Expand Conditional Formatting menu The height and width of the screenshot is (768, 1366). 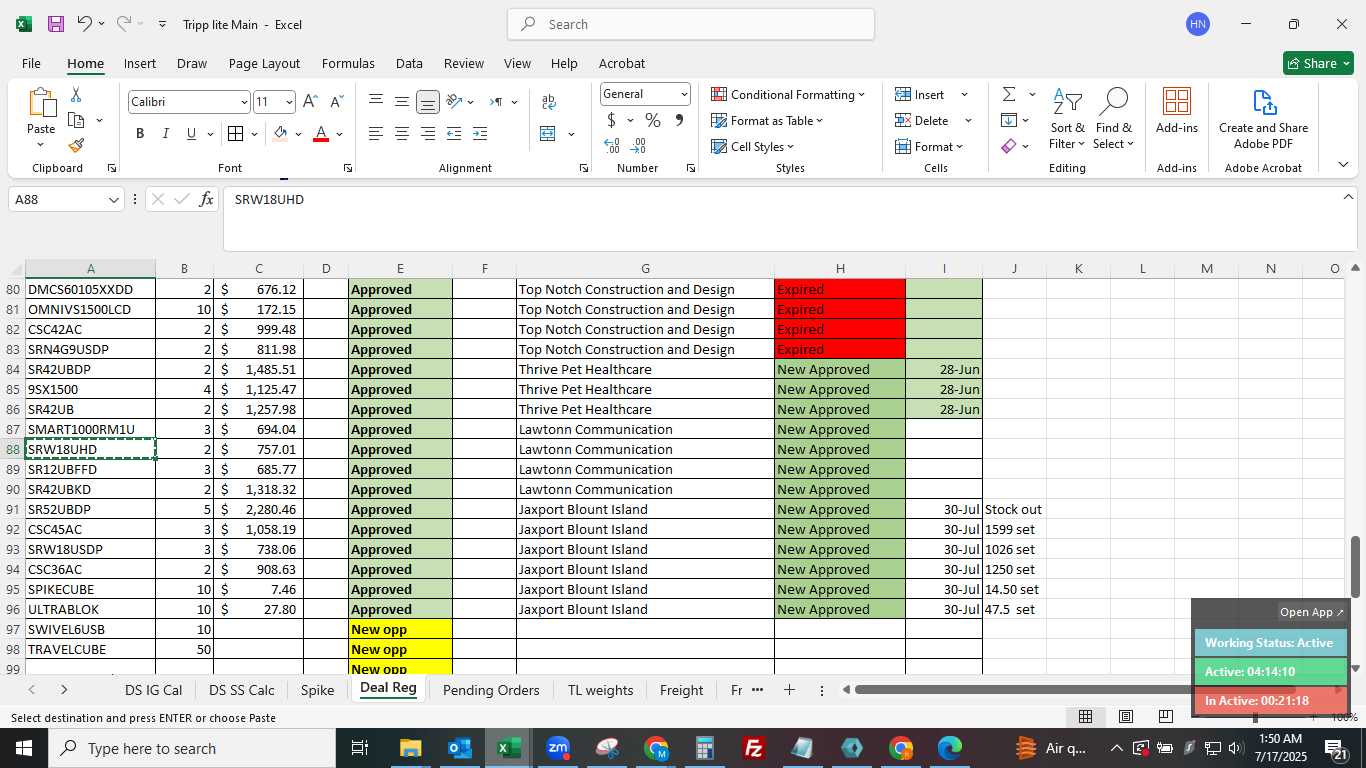[x=788, y=95]
